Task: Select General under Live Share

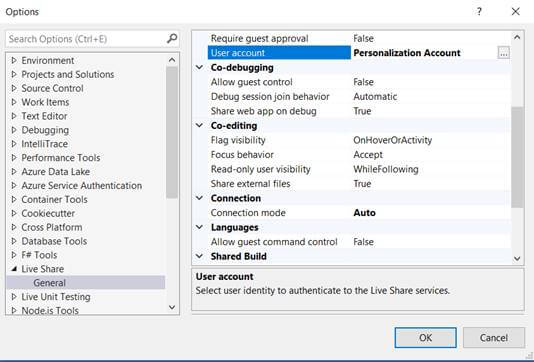Action: point(50,283)
